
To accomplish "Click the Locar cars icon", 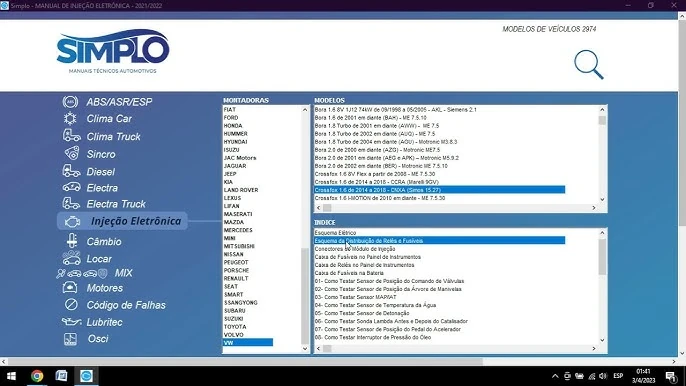I will point(71,258).
